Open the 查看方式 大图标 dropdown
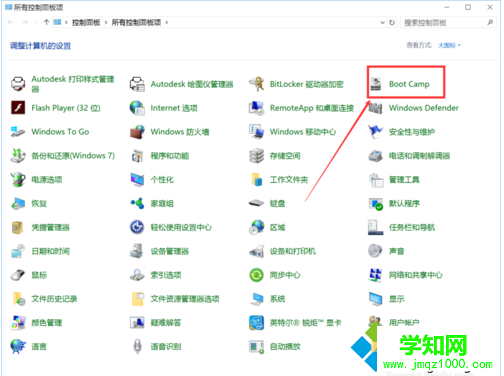This screenshot has height=376, width=504. coord(449,45)
